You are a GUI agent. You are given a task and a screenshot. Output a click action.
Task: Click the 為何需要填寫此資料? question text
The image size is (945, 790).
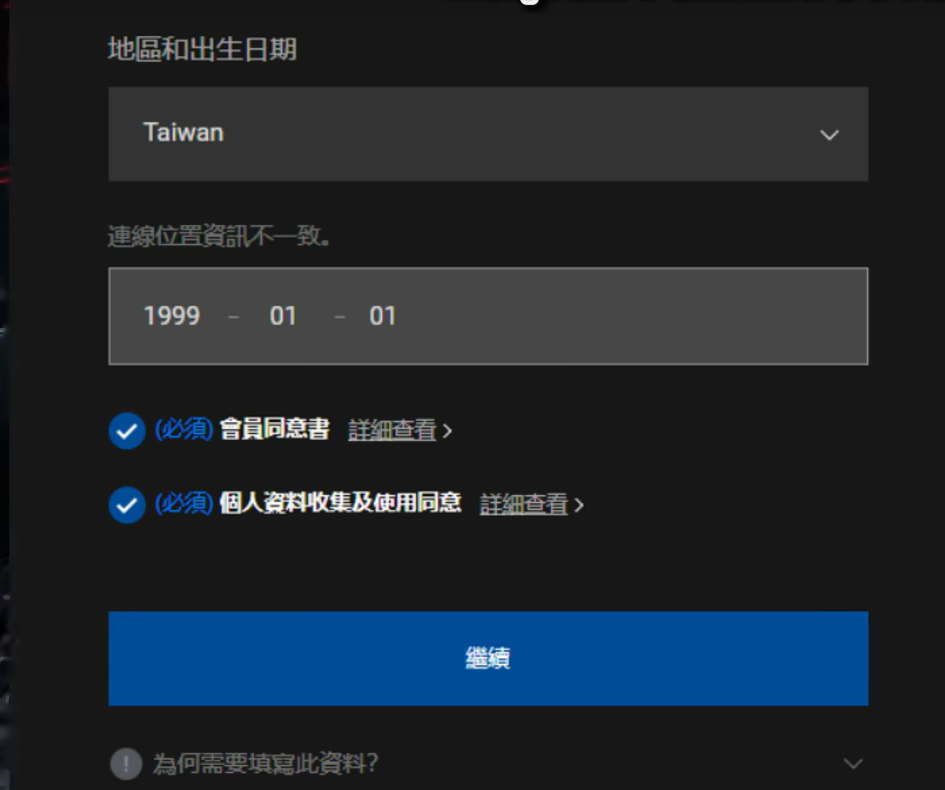point(265,763)
